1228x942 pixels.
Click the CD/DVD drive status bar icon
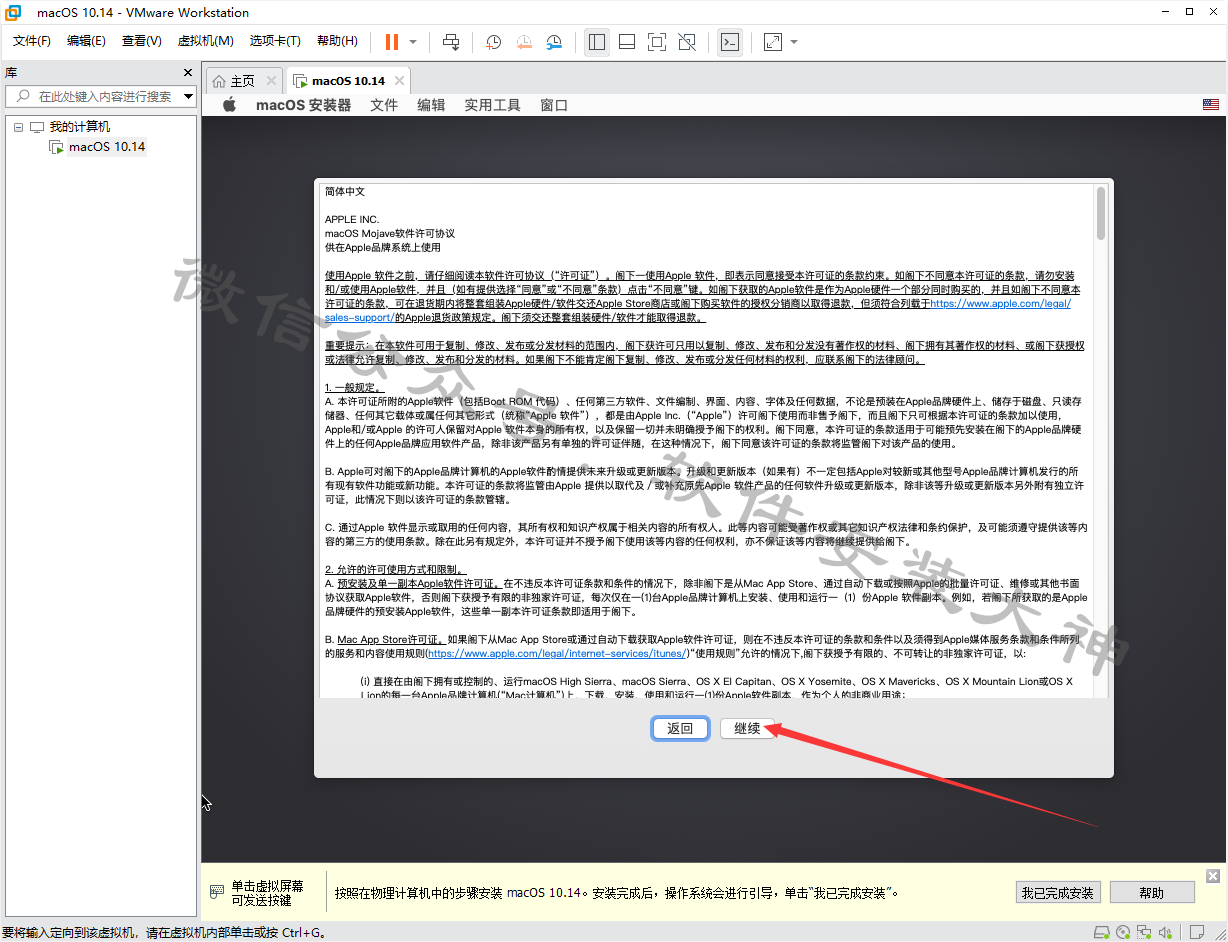(1124, 932)
